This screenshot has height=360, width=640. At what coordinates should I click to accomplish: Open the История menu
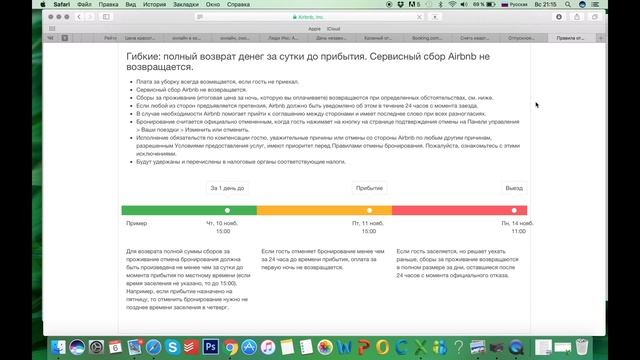154,4
